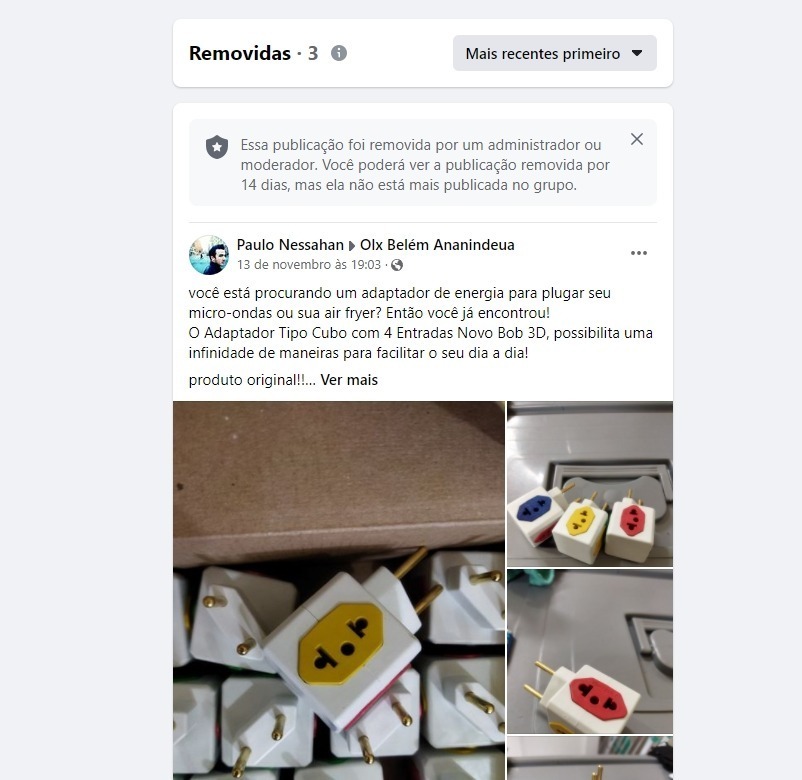
Task: Open the photo with three colored adapters
Action: coord(590,484)
